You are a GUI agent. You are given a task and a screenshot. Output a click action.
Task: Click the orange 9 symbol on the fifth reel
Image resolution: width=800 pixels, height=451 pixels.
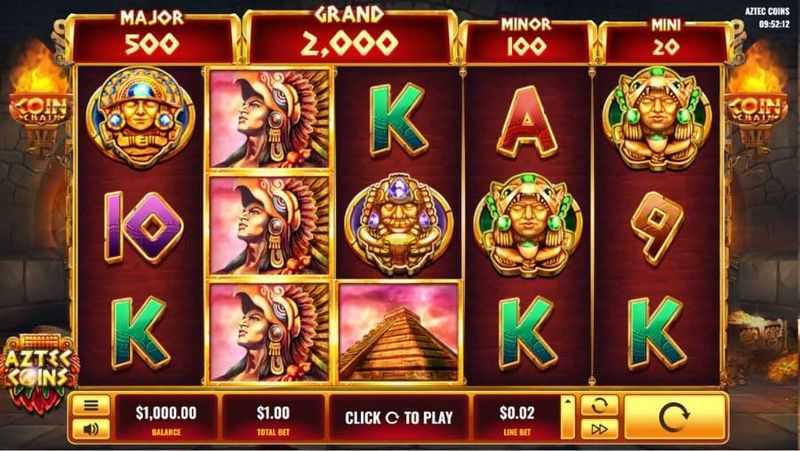point(656,227)
